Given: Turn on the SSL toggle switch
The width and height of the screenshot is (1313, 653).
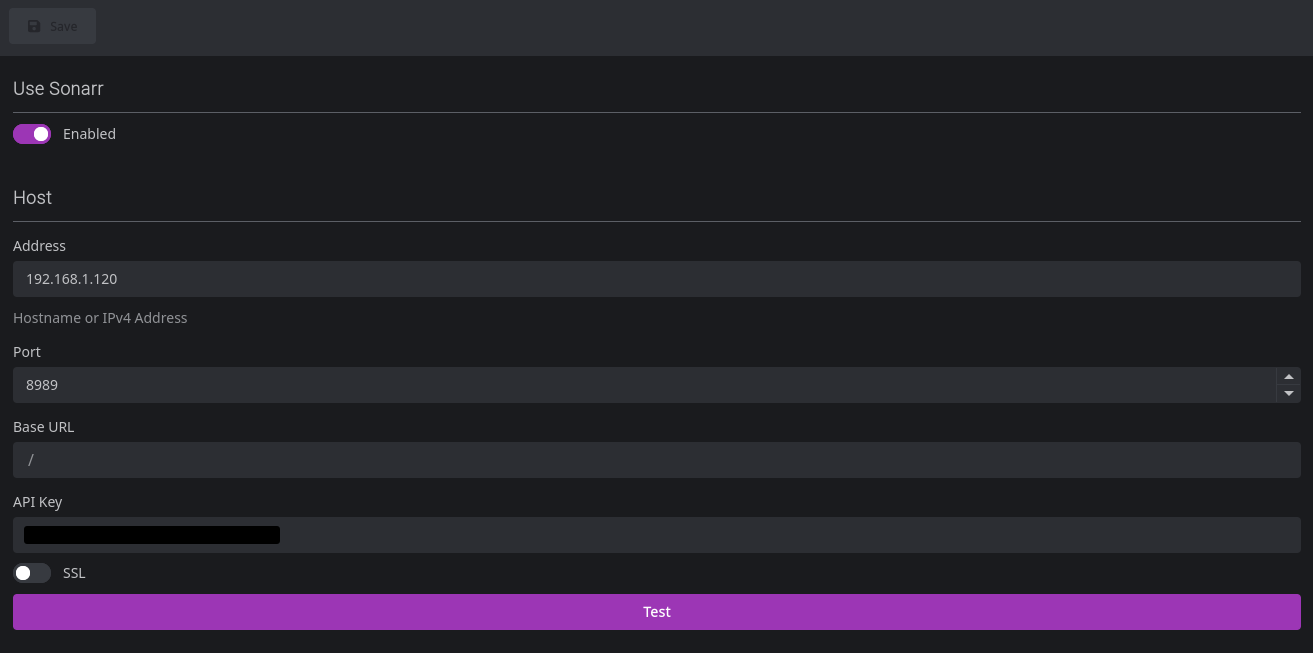Looking at the screenshot, I should point(32,573).
